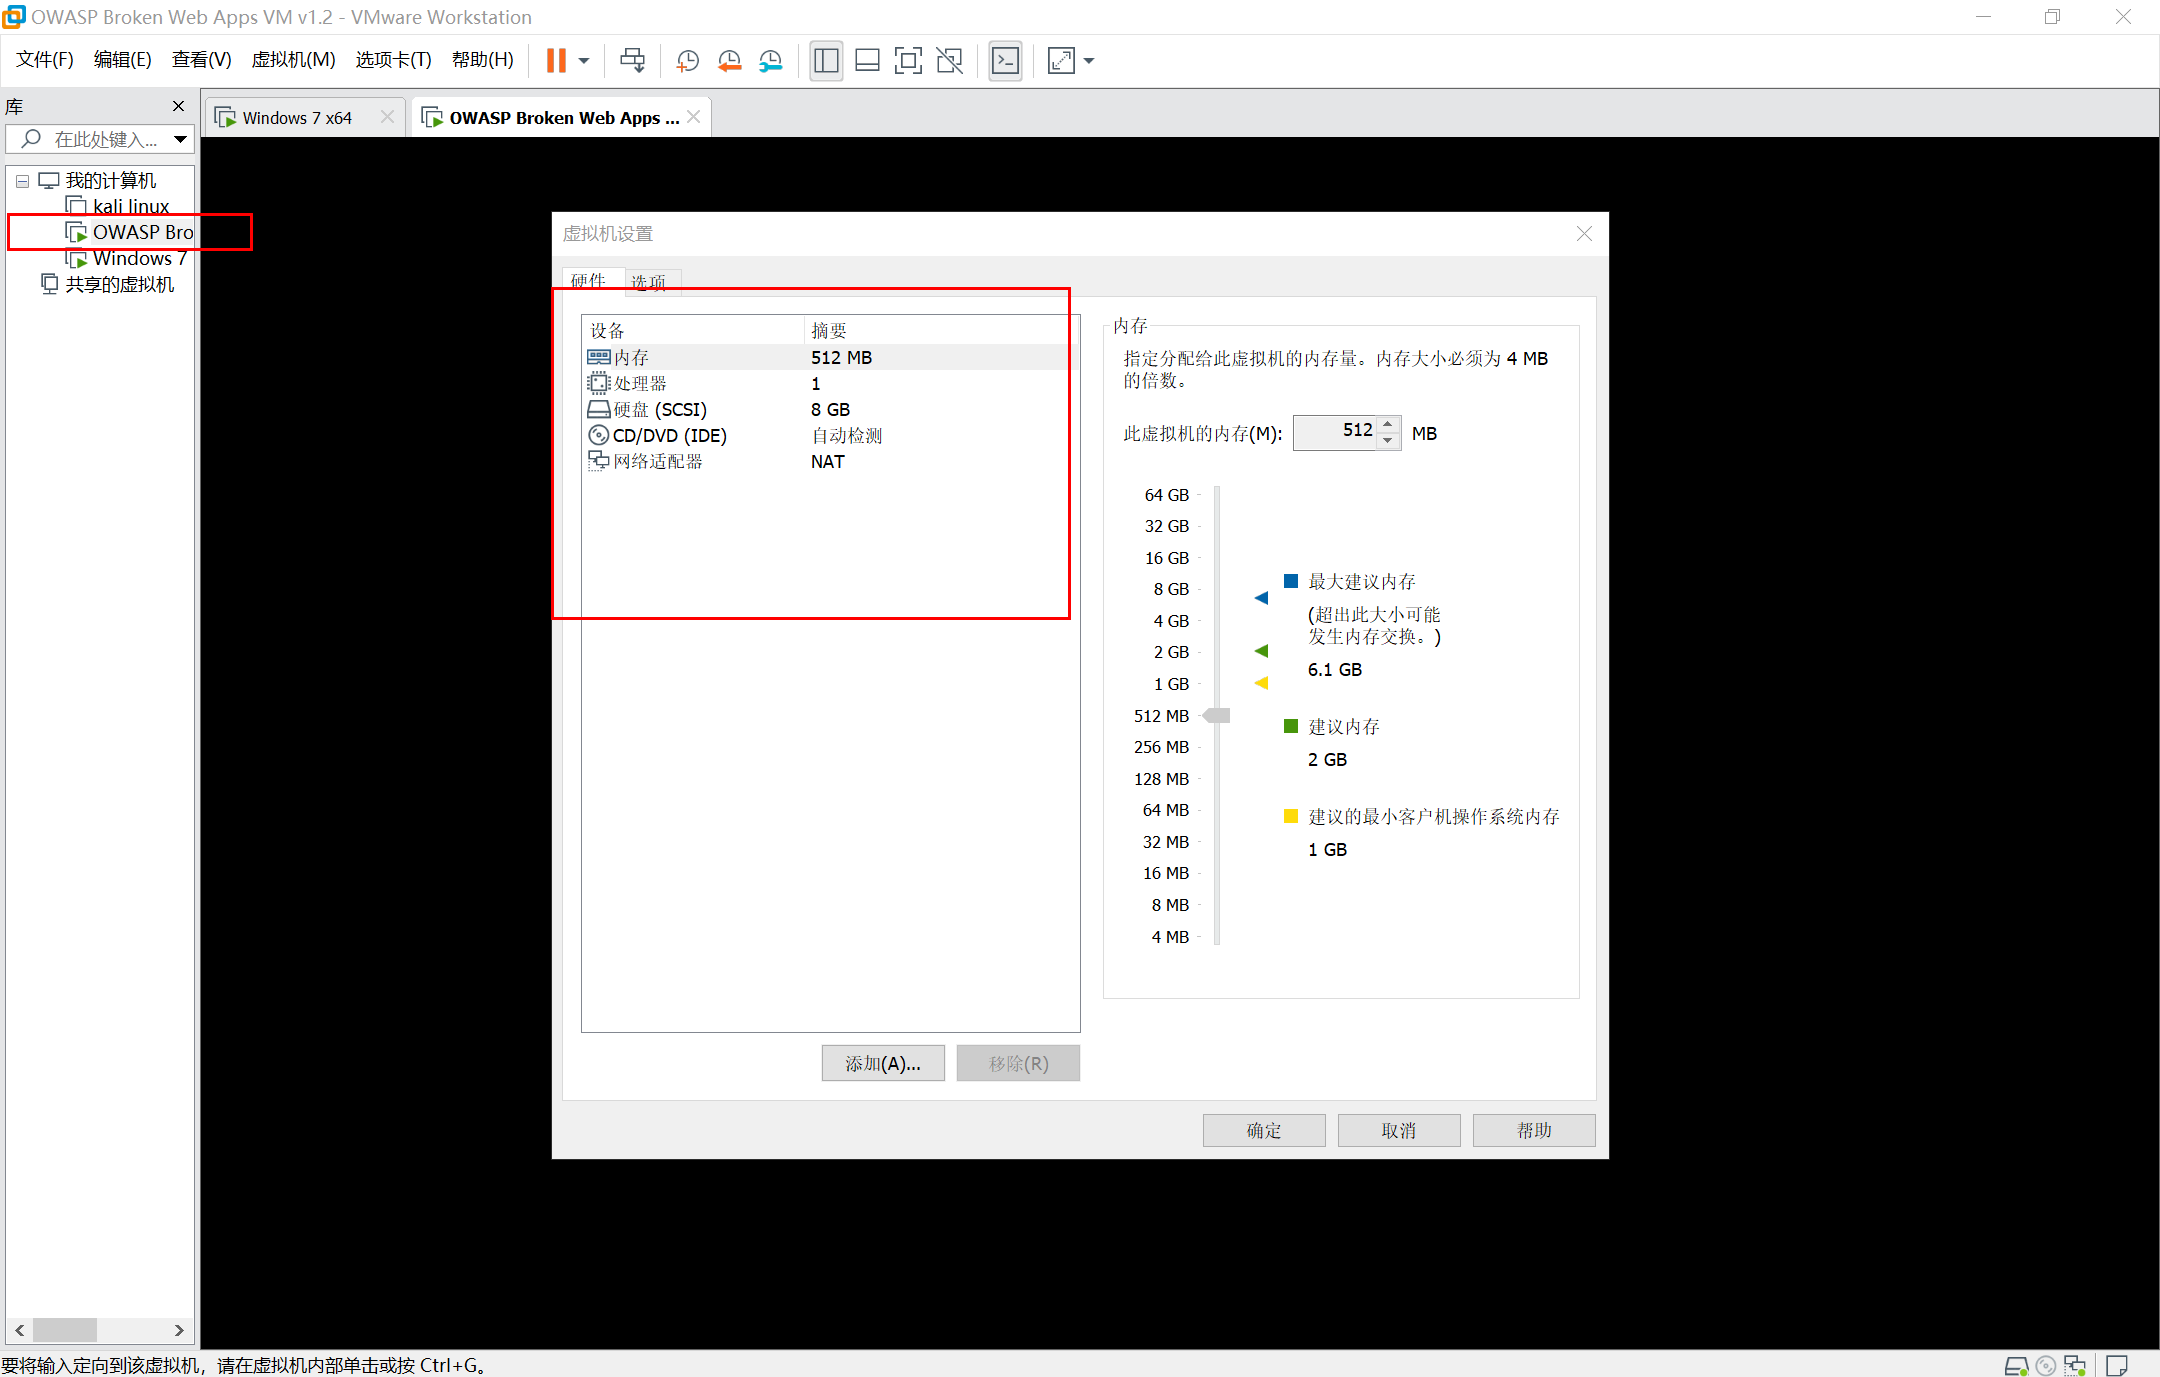Viewport: 2160px width, 1377px height.
Task: Collapse the 我的计算机 tree node
Action: tap(22, 182)
